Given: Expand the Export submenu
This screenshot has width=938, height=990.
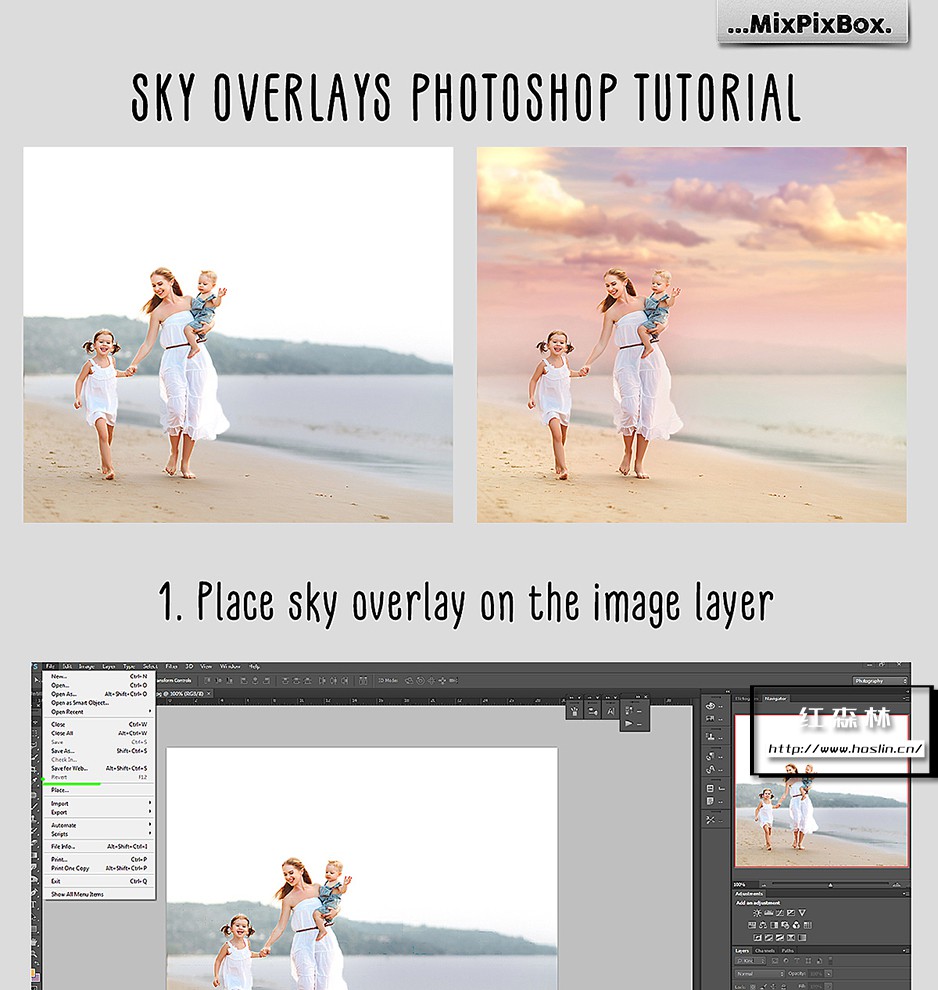Looking at the screenshot, I should (x=98, y=813).
